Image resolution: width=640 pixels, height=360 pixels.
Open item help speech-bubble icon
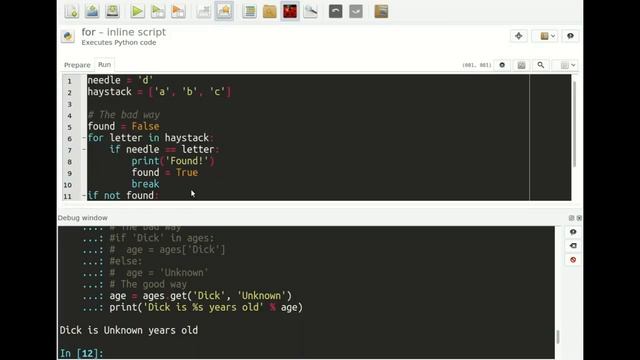pyautogui.click(x=570, y=36)
